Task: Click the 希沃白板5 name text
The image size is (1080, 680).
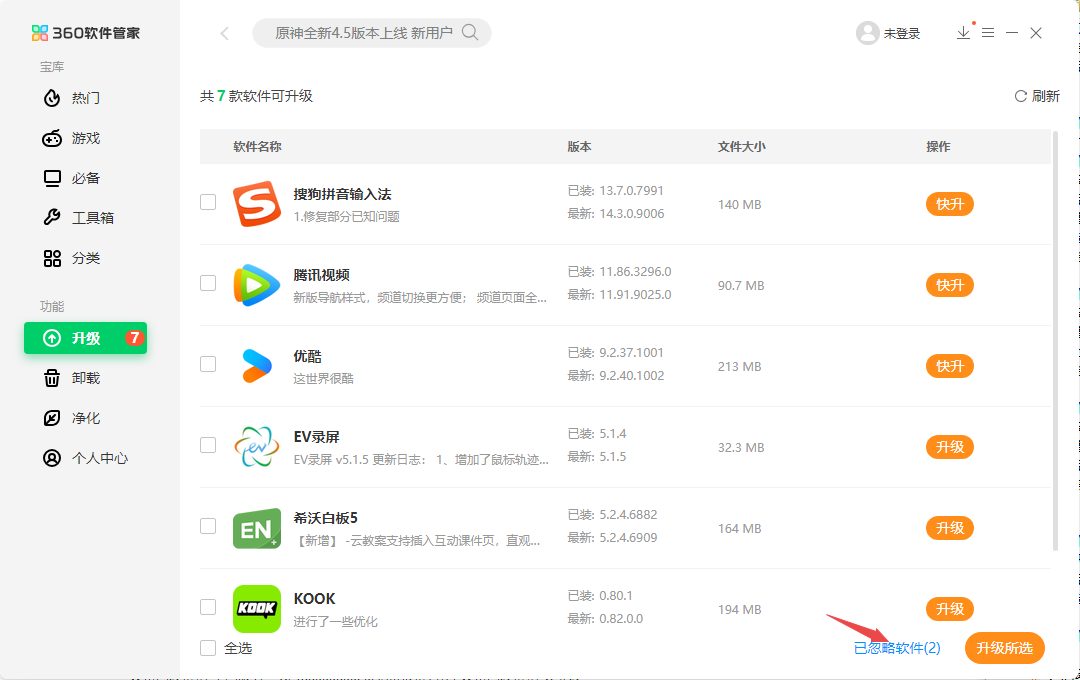Action: coord(326,518)
